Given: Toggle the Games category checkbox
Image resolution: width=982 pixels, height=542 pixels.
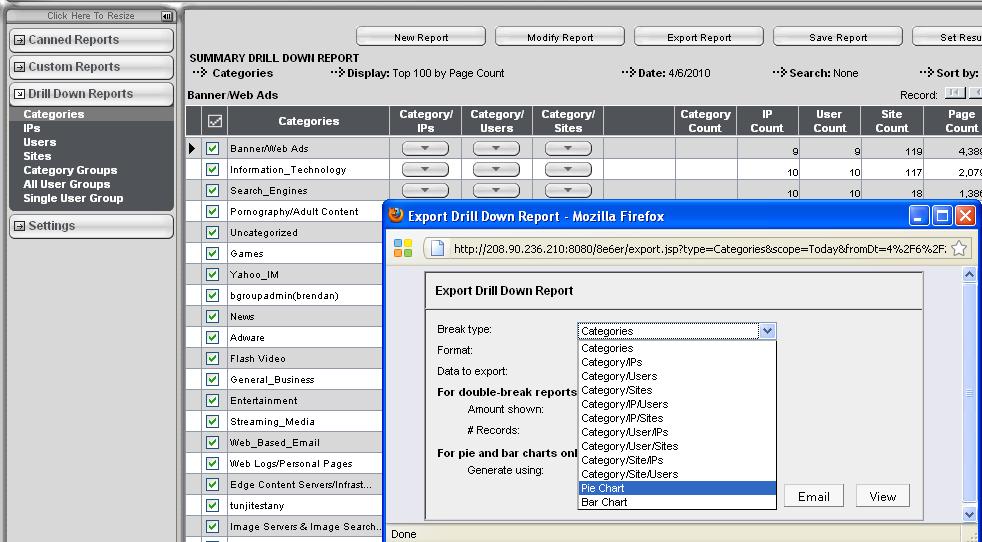Looking at the screenshot, I should (212, 254).
